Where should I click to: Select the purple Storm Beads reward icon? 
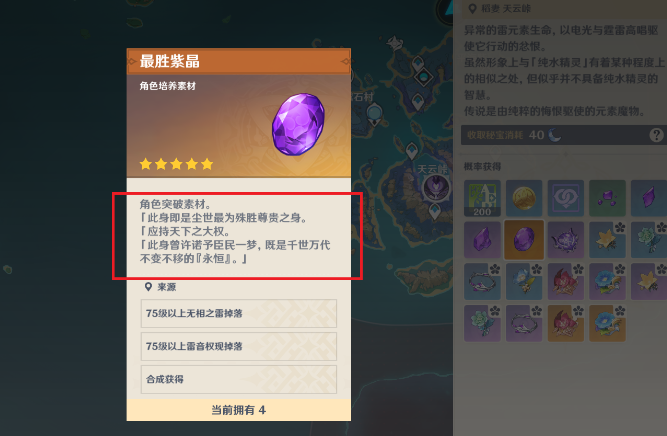pos(565,240)
